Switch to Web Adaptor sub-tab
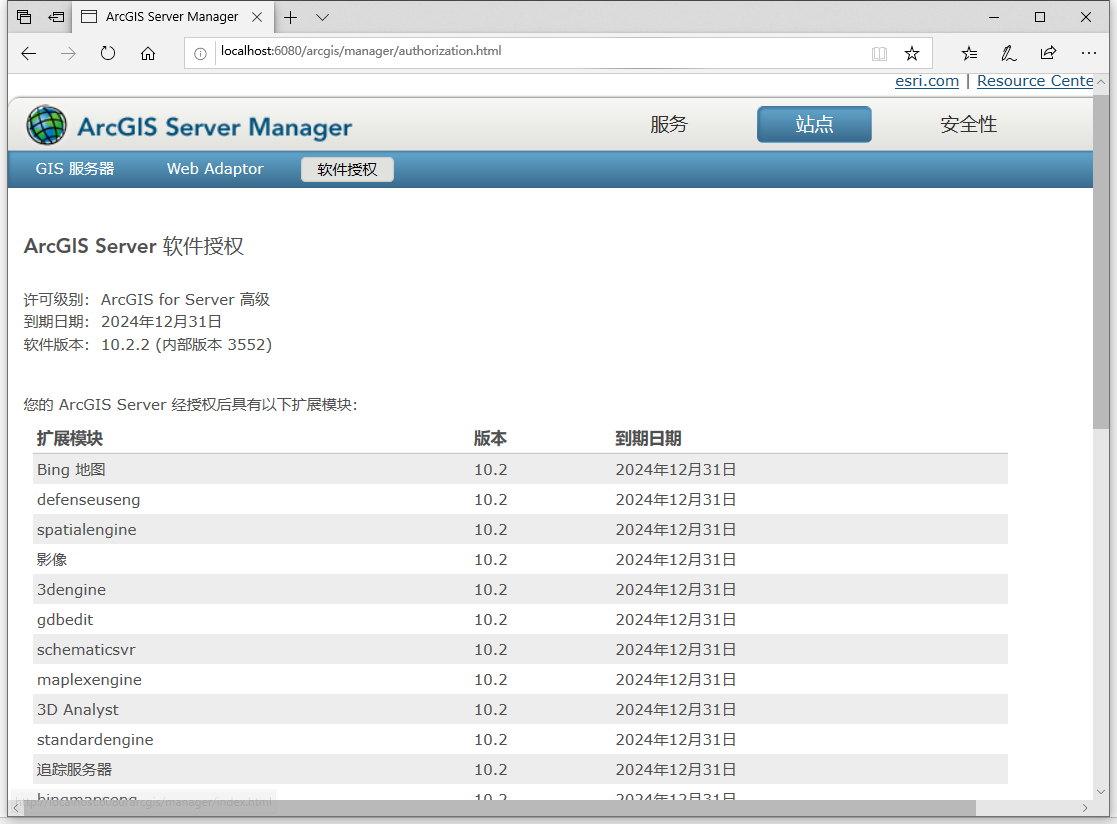The height and width of the screenshot is (824, 1117). click(x=215, y=169)
